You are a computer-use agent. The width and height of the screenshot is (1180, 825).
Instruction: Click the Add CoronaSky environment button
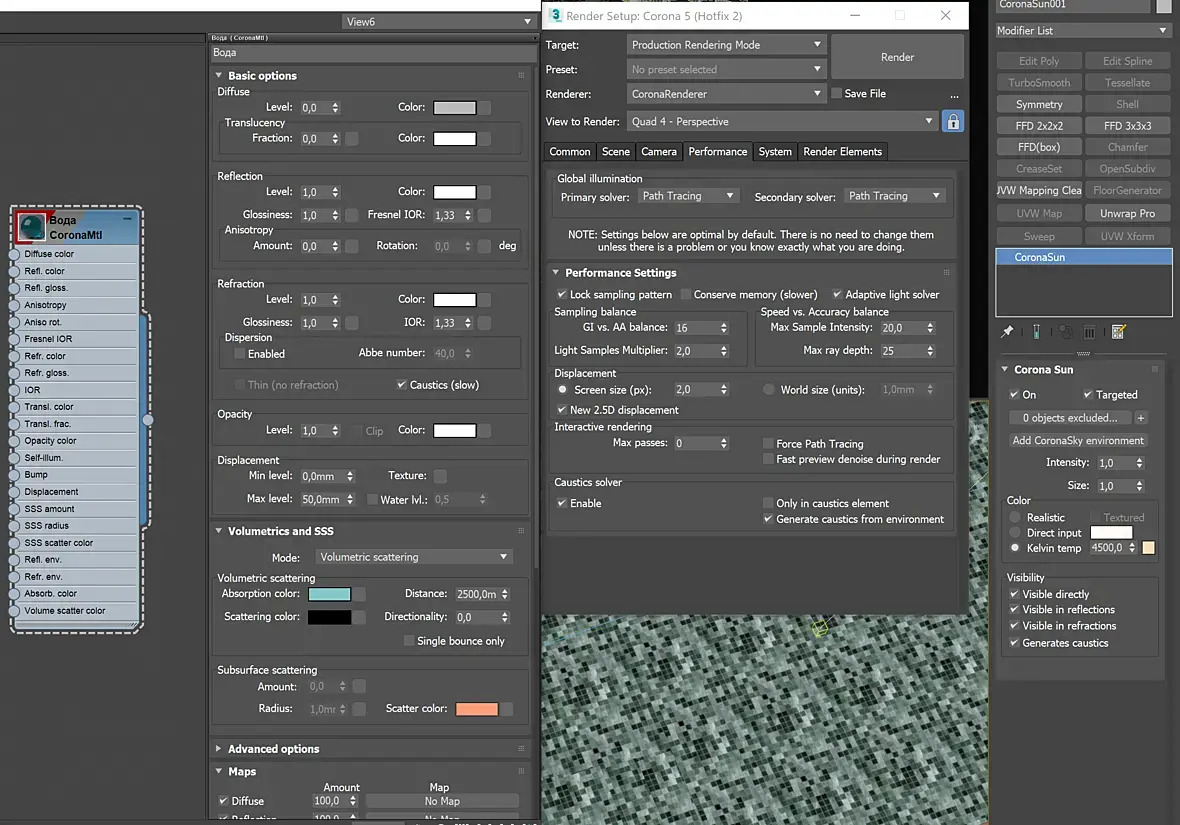[x=1077, y=441]
